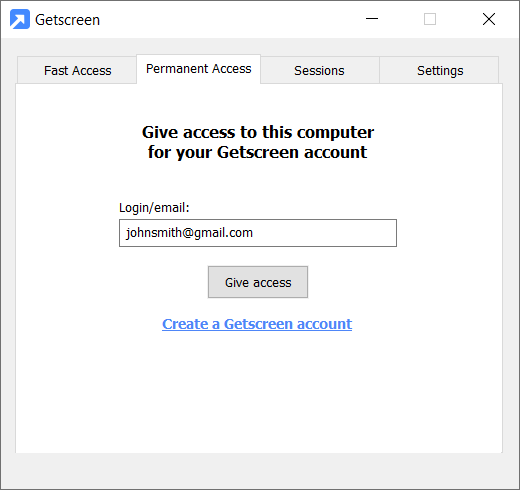Click the 'Login/email:' field label
This screenshot has width=520, height=490.
click(x=154, y=208)
